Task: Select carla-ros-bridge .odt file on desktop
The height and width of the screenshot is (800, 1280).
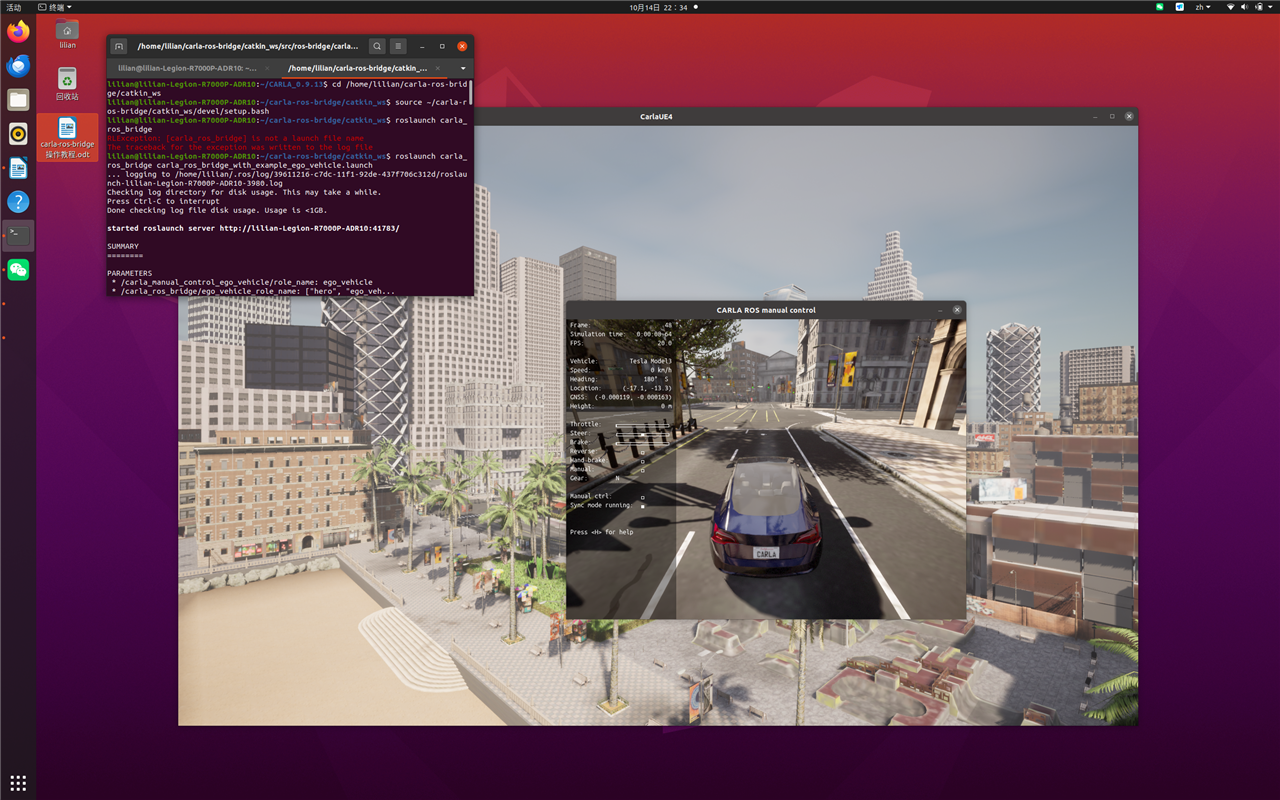Action: tap(67, 137)
